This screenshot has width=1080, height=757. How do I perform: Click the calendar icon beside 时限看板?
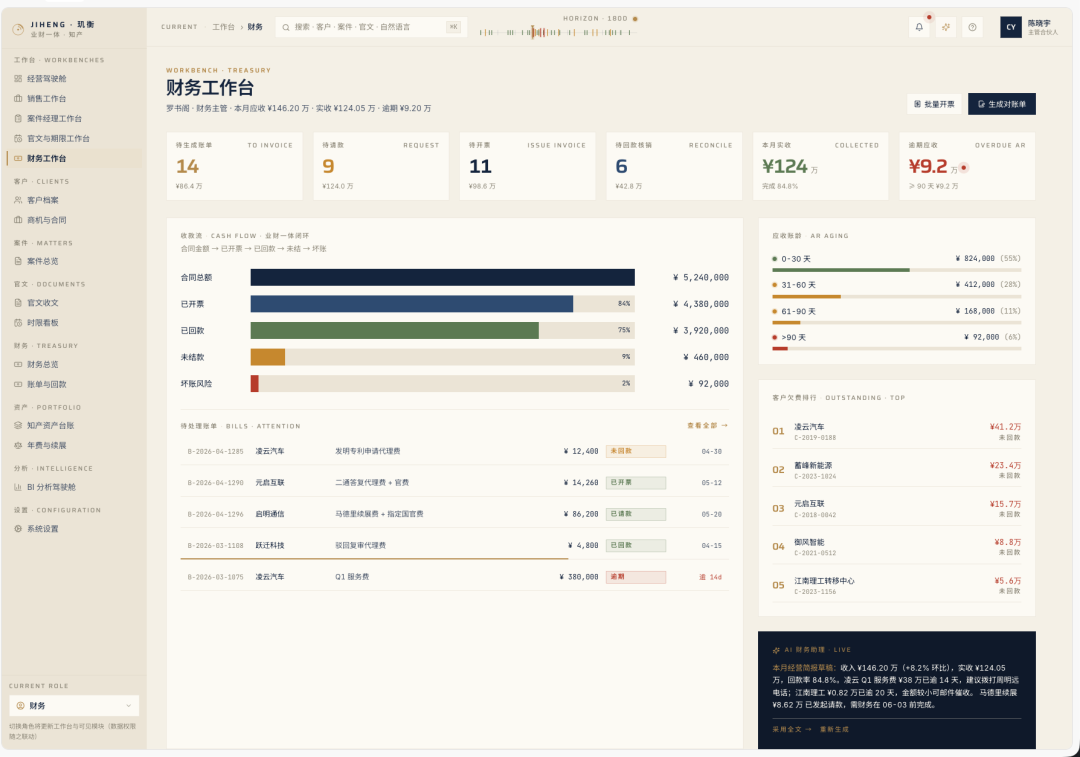pyautogui.click(x=18, y=322)
